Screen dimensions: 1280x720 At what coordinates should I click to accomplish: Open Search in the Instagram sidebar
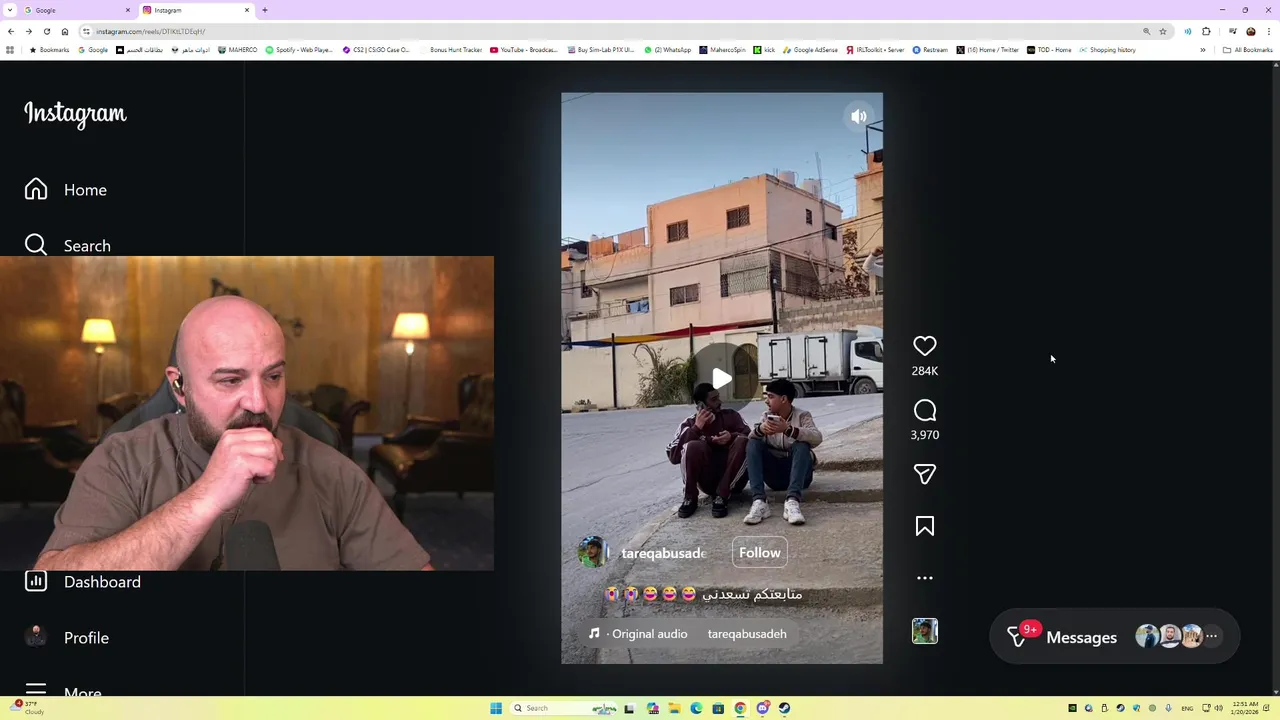click(68, 246)
